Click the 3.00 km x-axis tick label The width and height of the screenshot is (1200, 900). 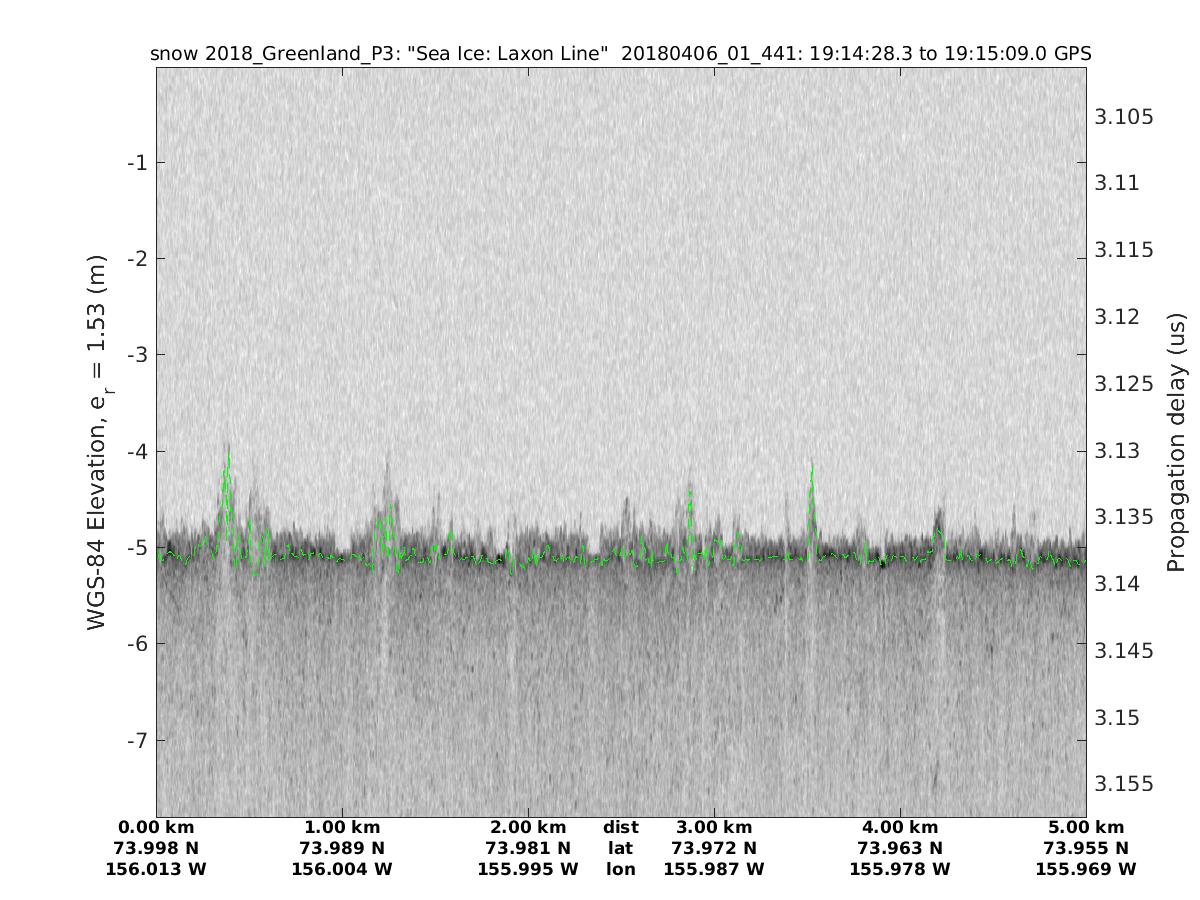point(714,828)
